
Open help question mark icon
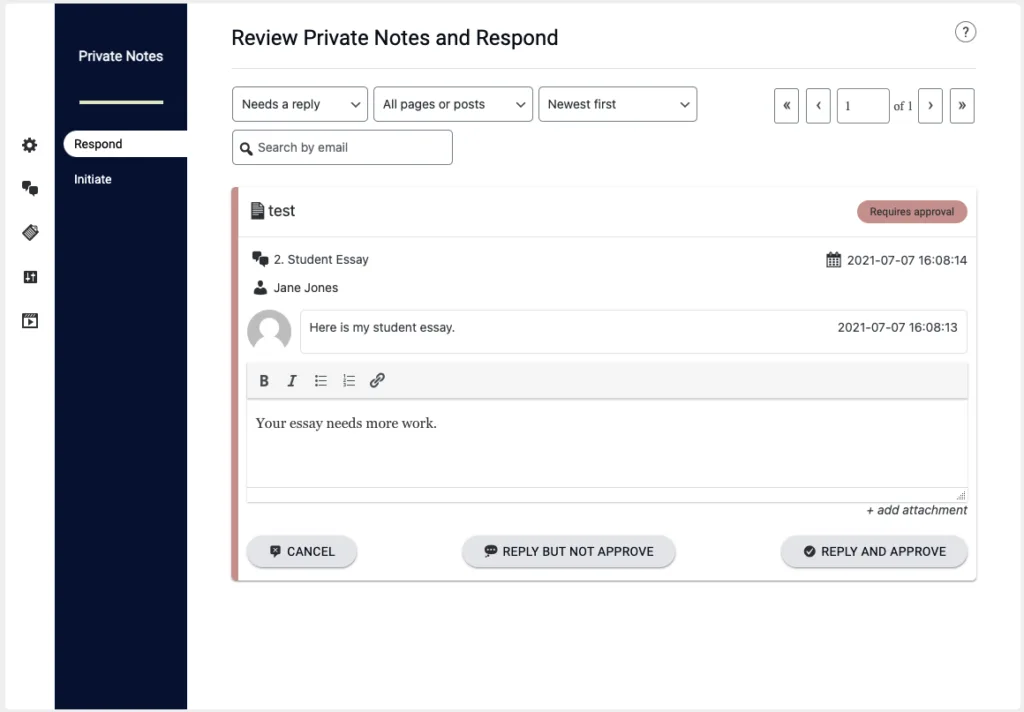(x=965, y=32)
